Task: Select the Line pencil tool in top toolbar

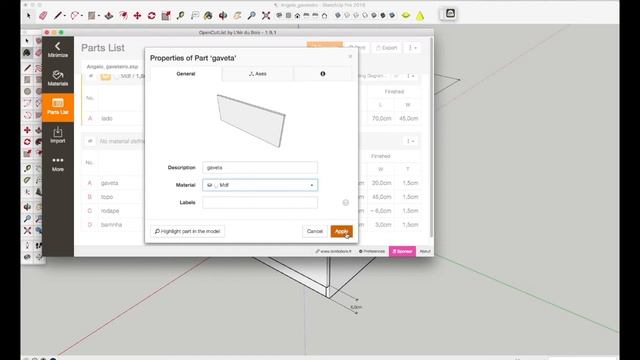Action: 58,16
